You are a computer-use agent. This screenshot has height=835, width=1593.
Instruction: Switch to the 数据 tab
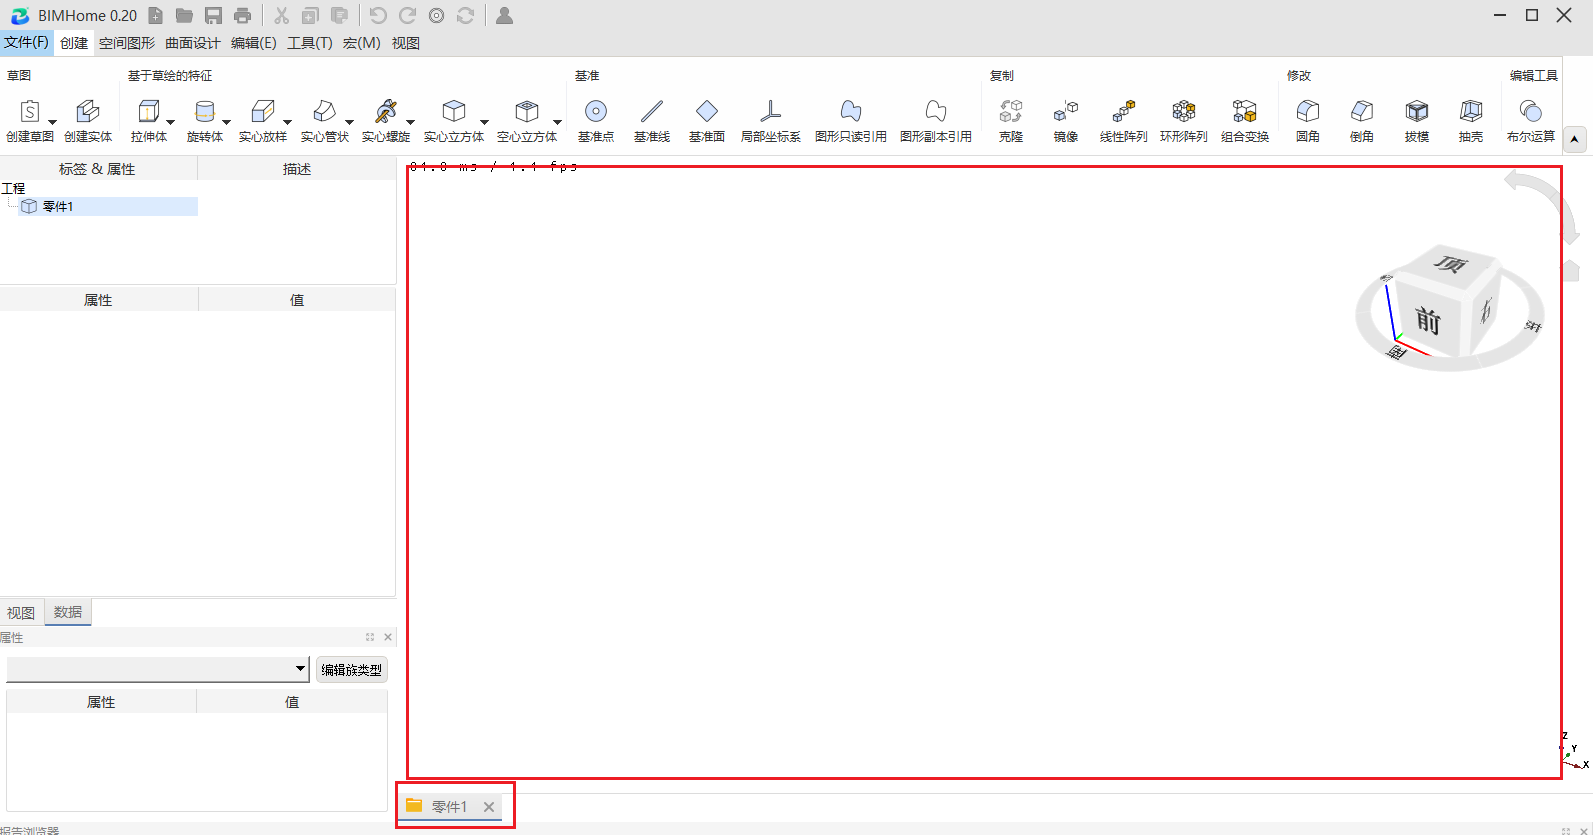click(68, 612)
